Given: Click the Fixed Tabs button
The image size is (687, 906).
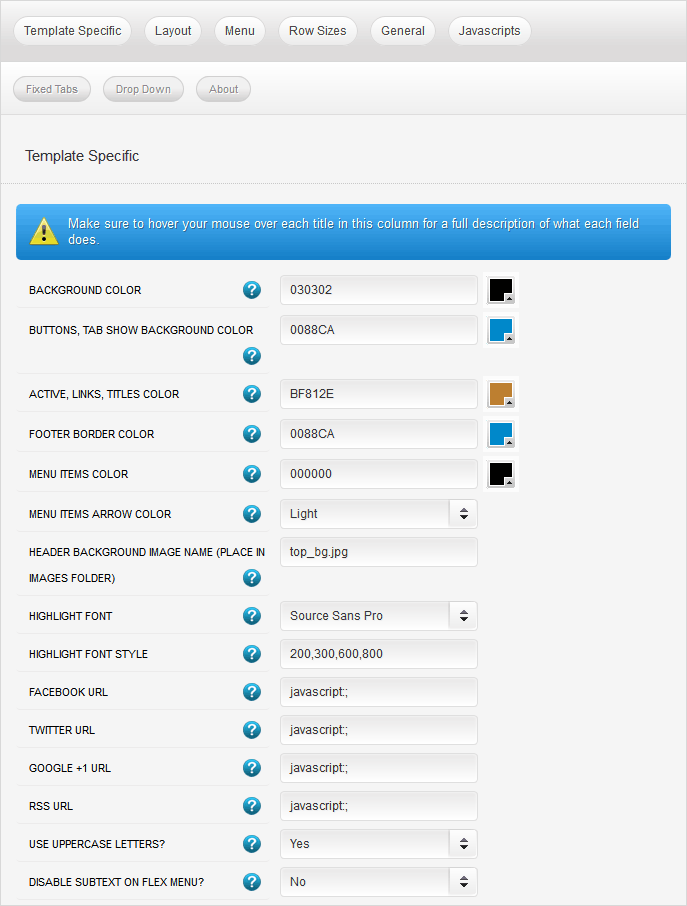Looking at the screenshot, I should [x=52, y=89].
